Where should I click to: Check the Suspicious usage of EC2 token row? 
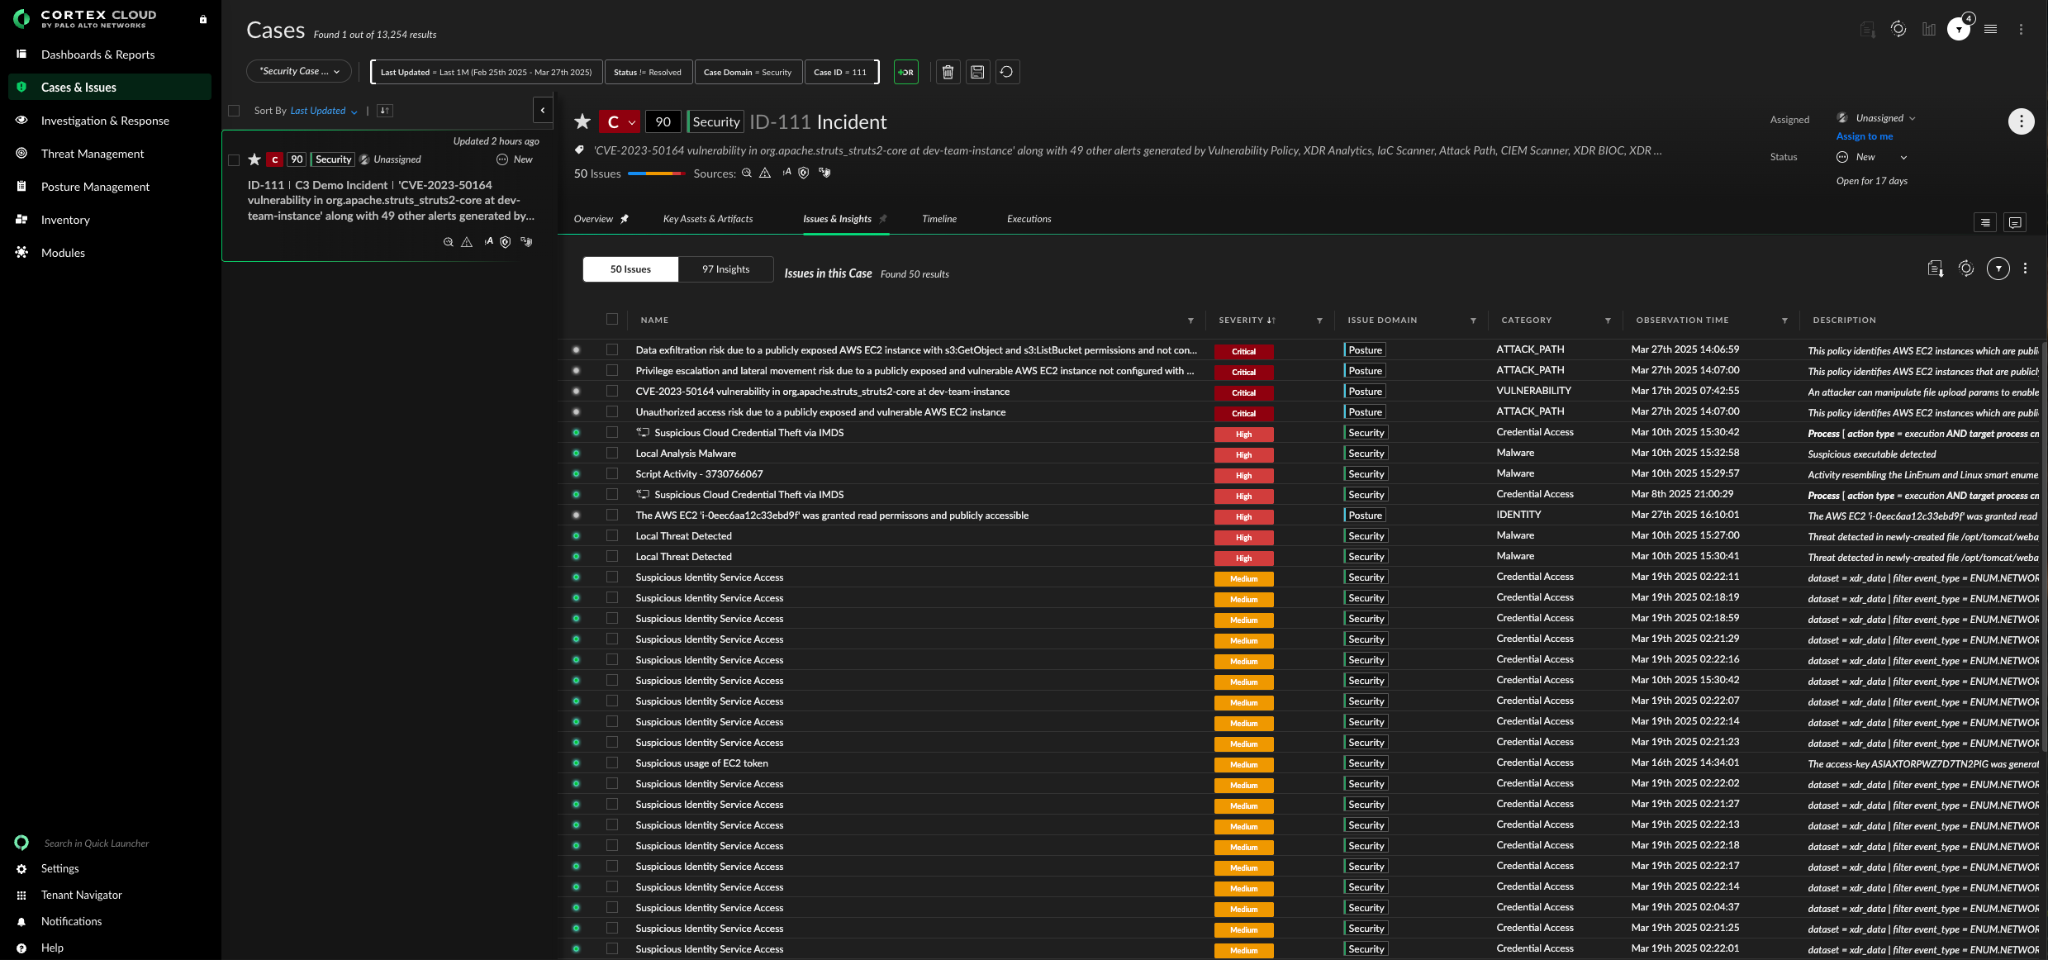[612, 763]
